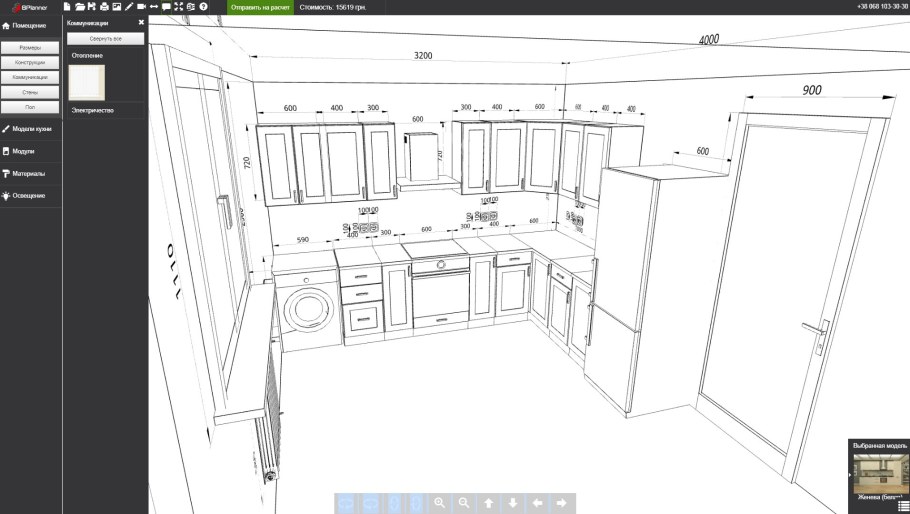This screenshot has height=514, width=910.
Task: Enter fullscreen mode via the expand arrows icon
Action: pos(178,7)
